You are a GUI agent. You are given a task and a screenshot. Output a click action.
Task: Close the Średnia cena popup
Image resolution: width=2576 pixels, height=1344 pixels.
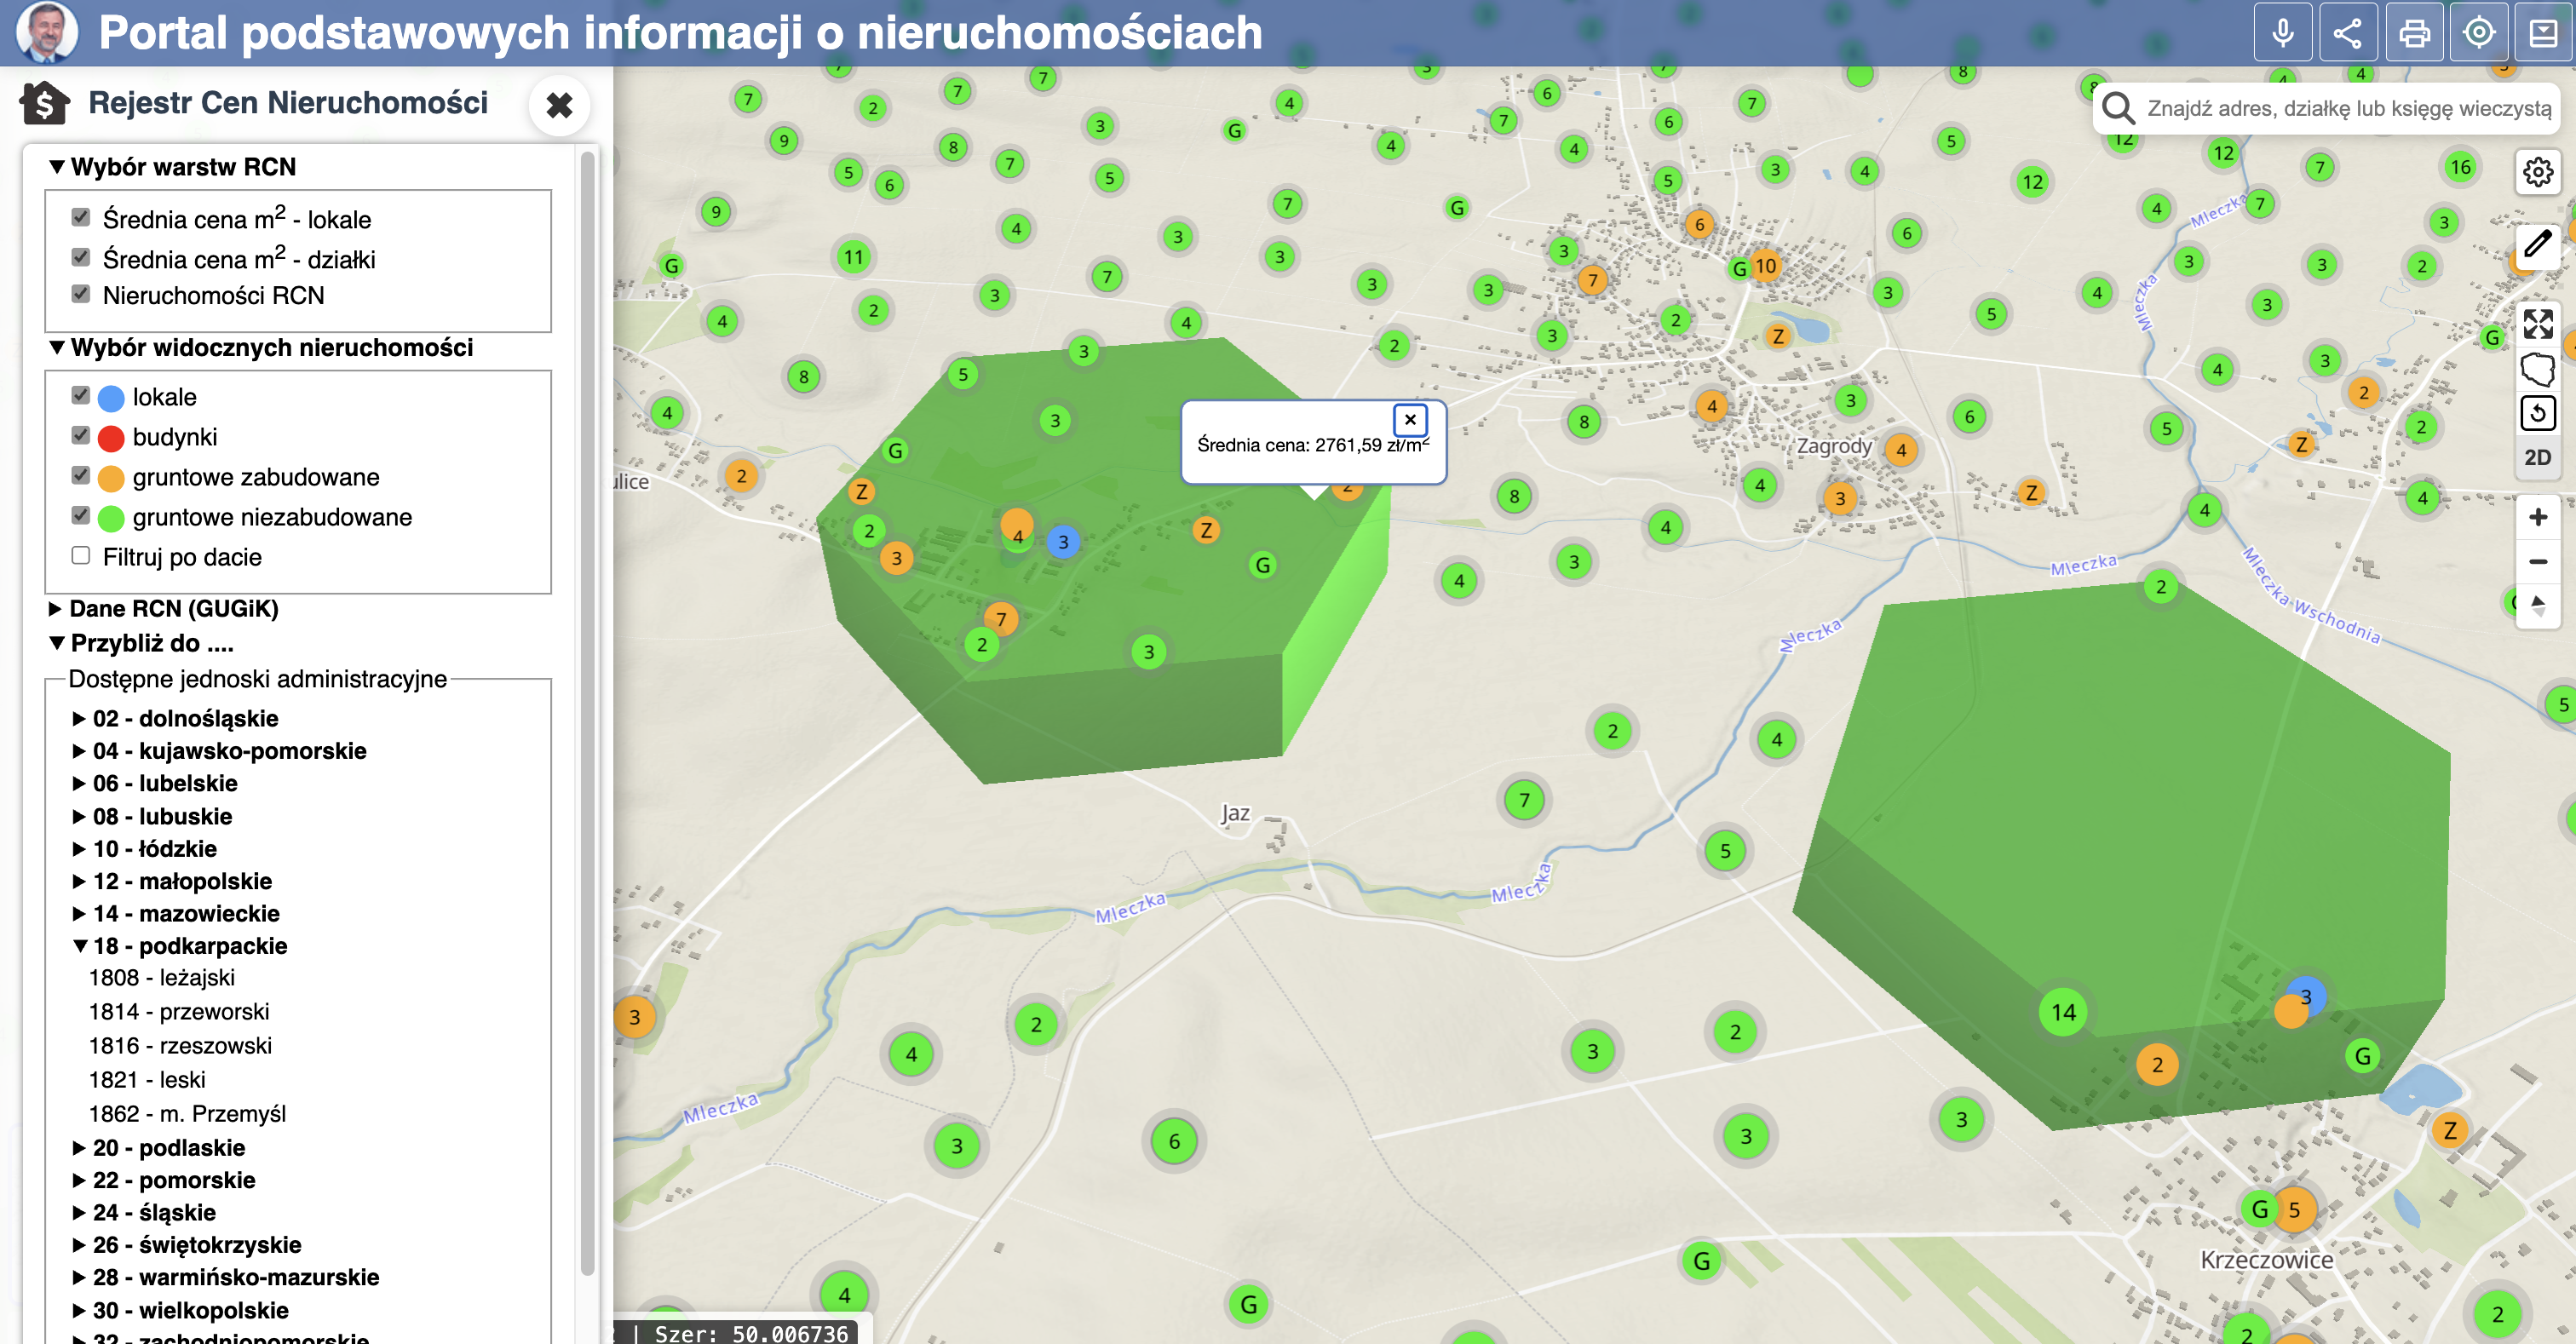[x=1410, y=419]
